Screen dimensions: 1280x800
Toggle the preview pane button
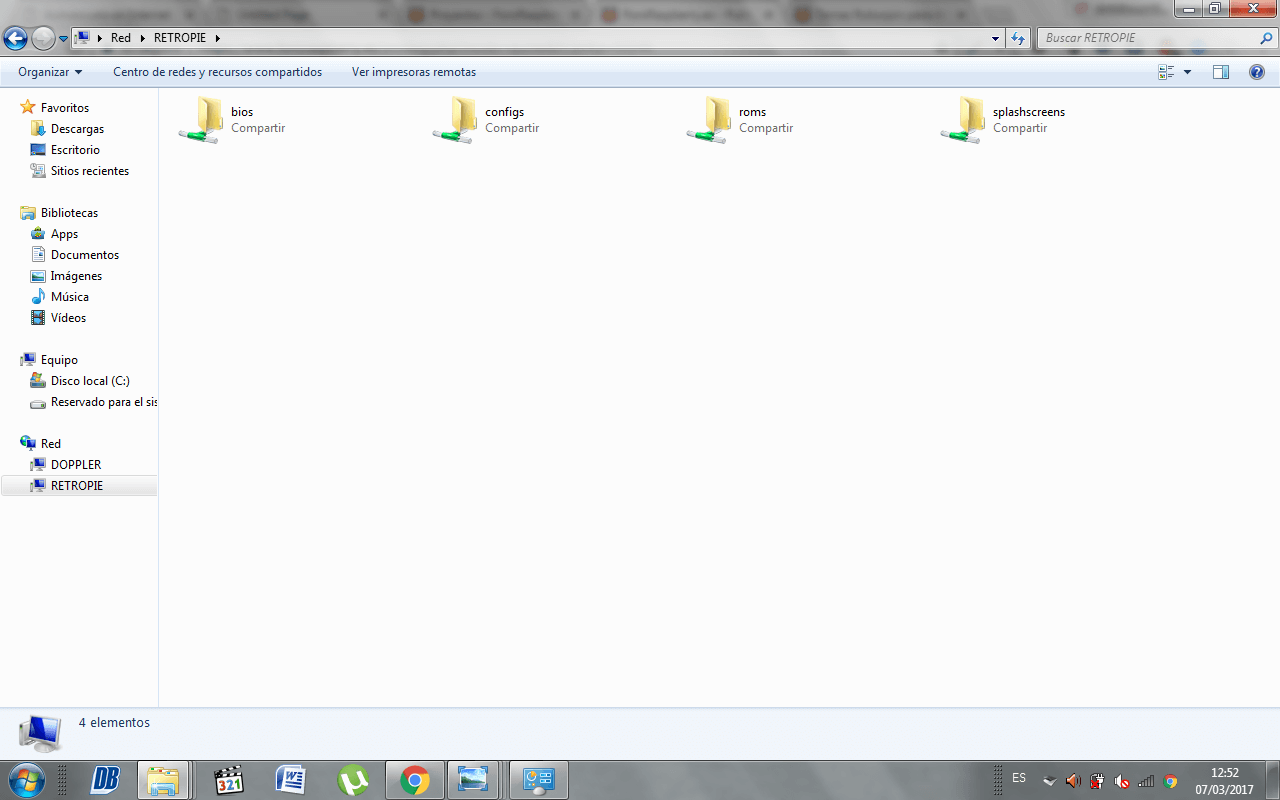[1220, 72]
